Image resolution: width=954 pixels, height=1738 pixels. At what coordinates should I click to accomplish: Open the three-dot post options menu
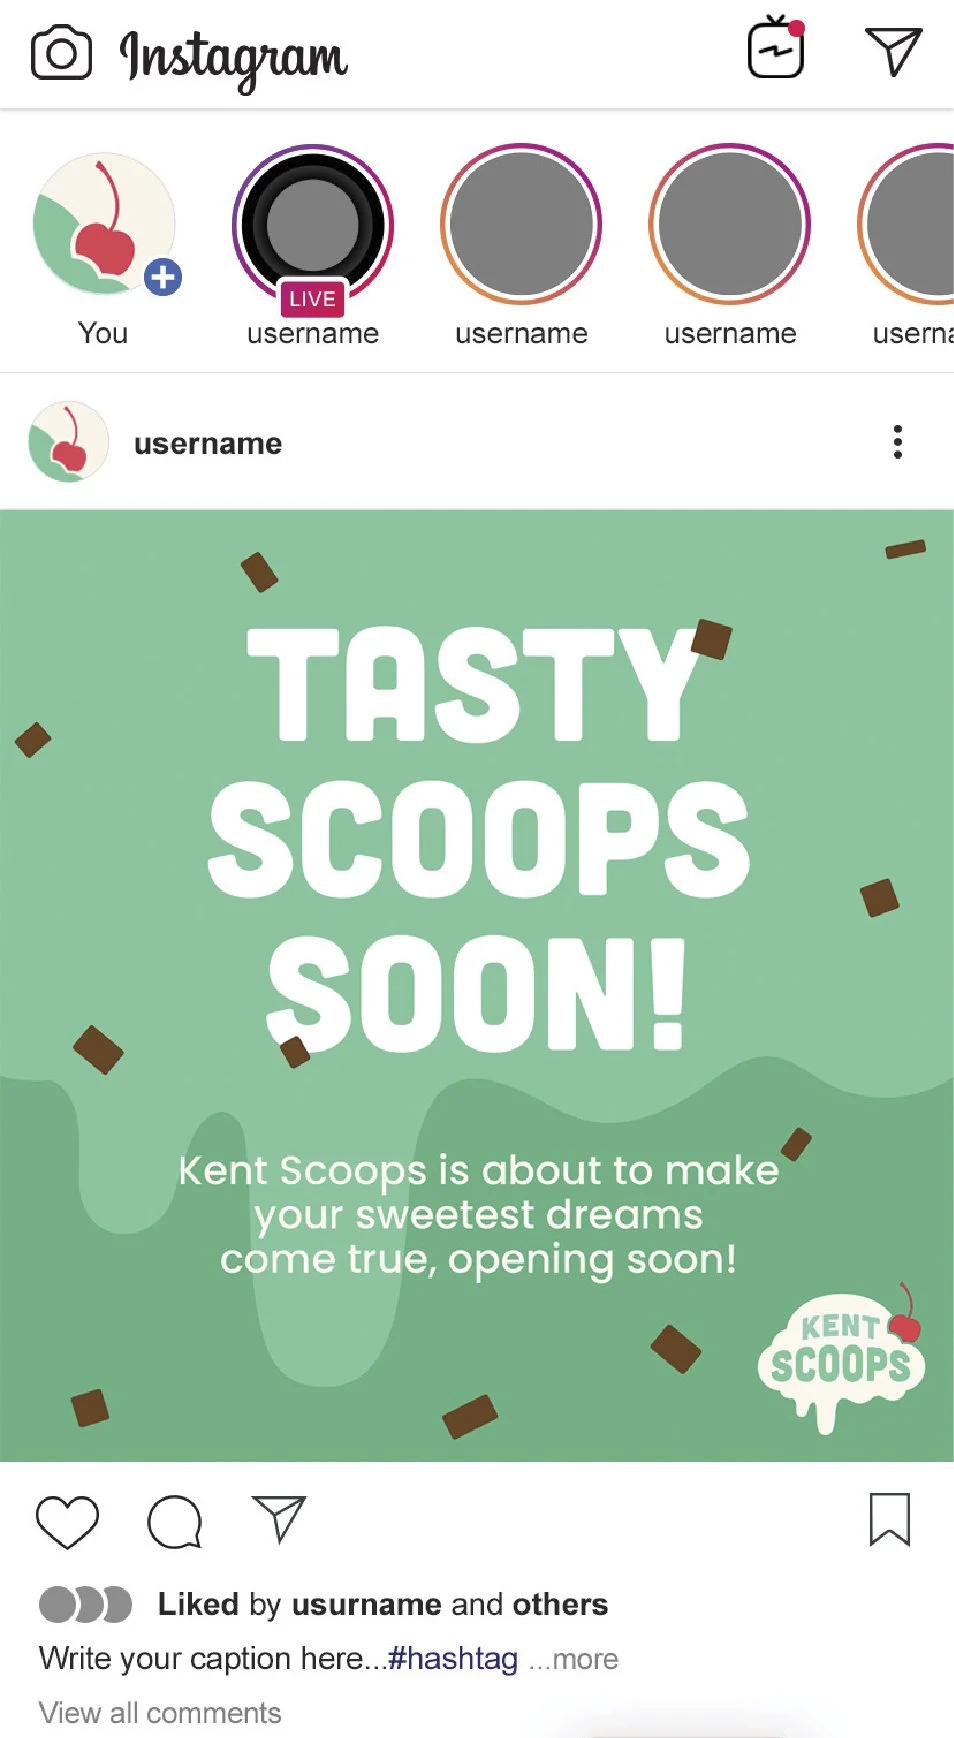[897, 442]
